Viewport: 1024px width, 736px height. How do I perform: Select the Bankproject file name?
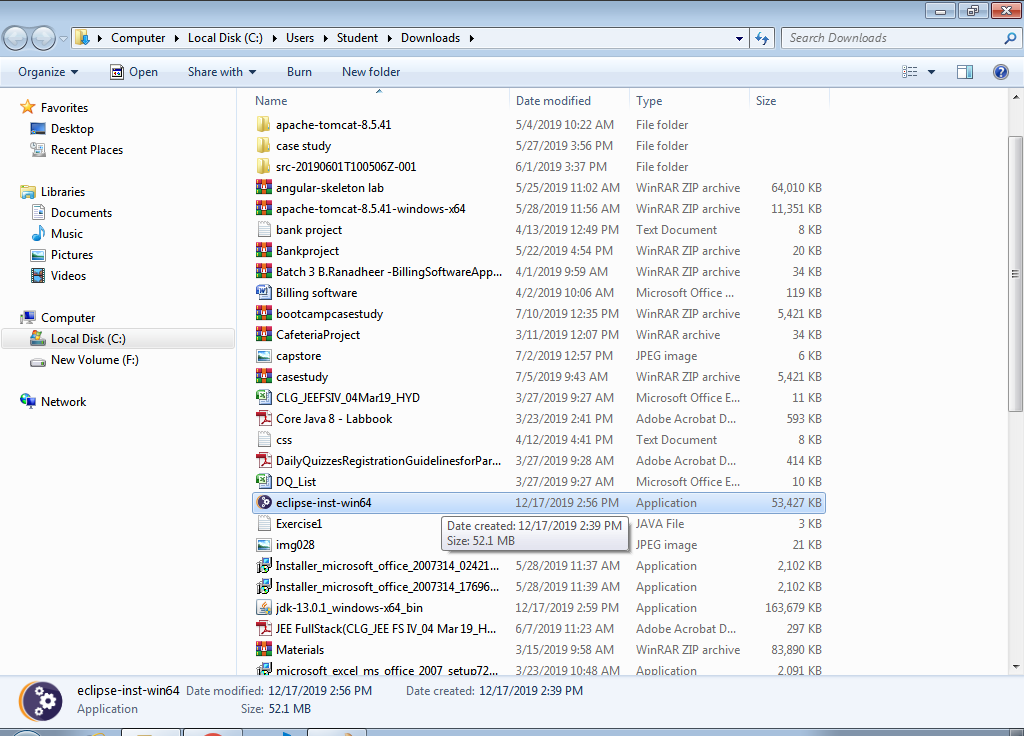pyautogui.click(x=307, y=251)
